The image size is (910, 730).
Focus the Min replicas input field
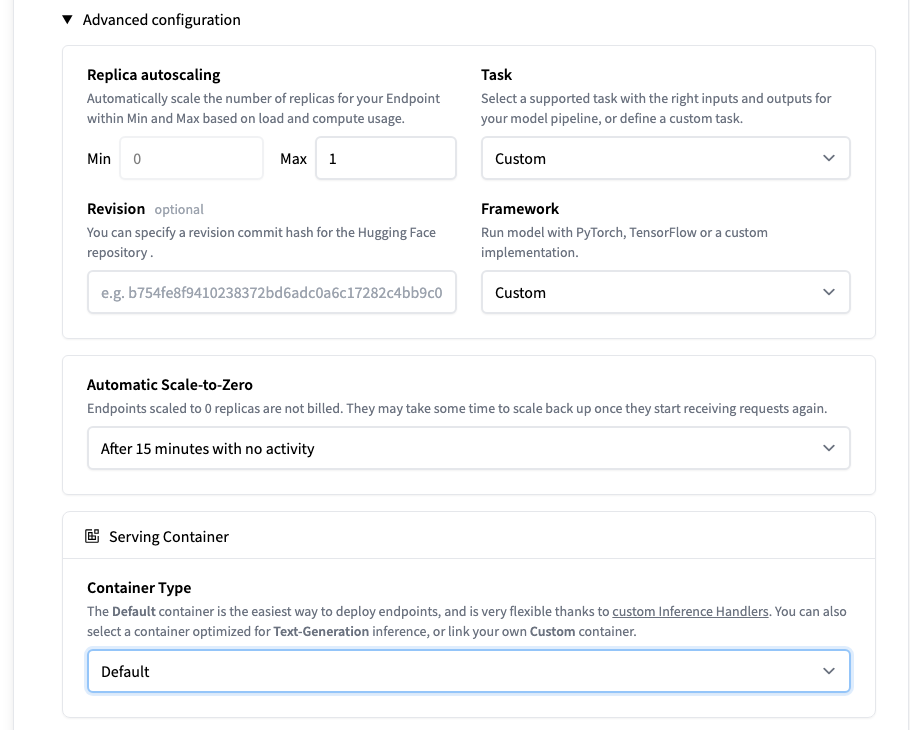[191, 158]
